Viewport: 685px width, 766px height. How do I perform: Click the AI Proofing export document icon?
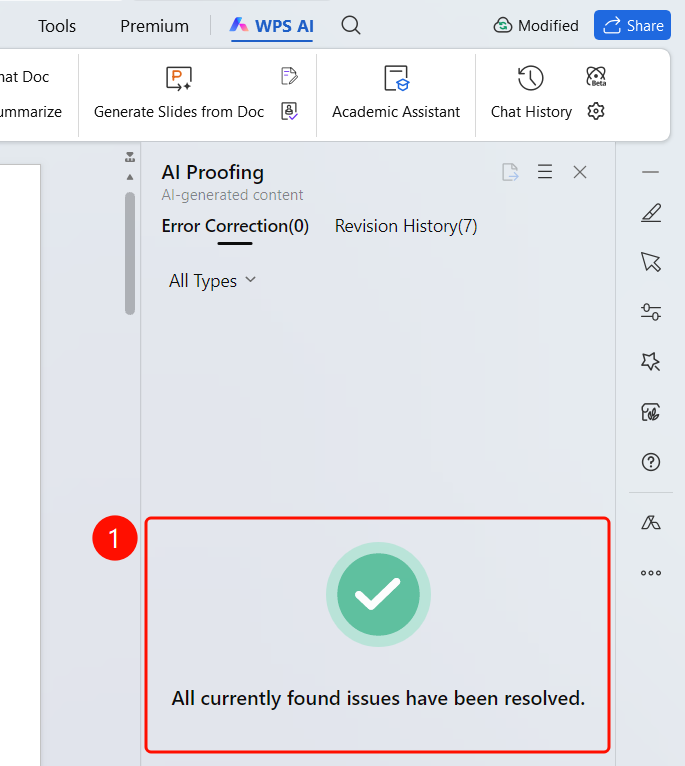[510, 172]
